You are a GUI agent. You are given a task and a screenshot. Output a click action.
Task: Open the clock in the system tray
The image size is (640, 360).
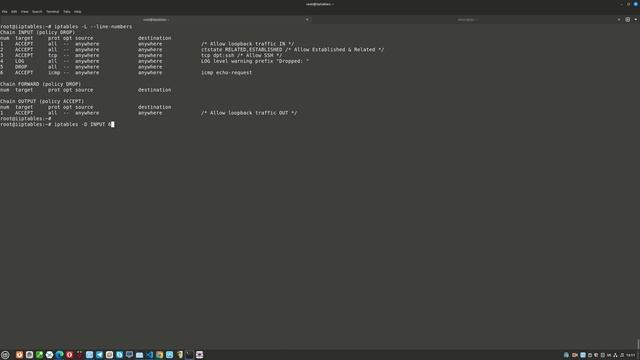(x=631, y=355)
